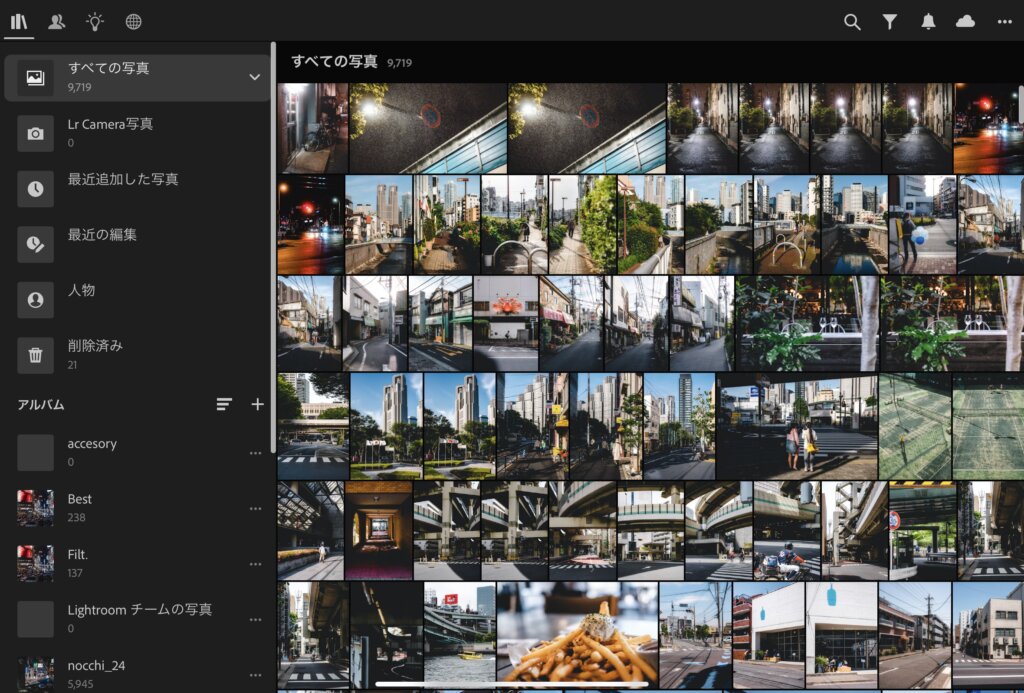The width and height of the screenshot is (1024, 693).
Task: Open 最近追加した写真
Action: tap(136, 188)
